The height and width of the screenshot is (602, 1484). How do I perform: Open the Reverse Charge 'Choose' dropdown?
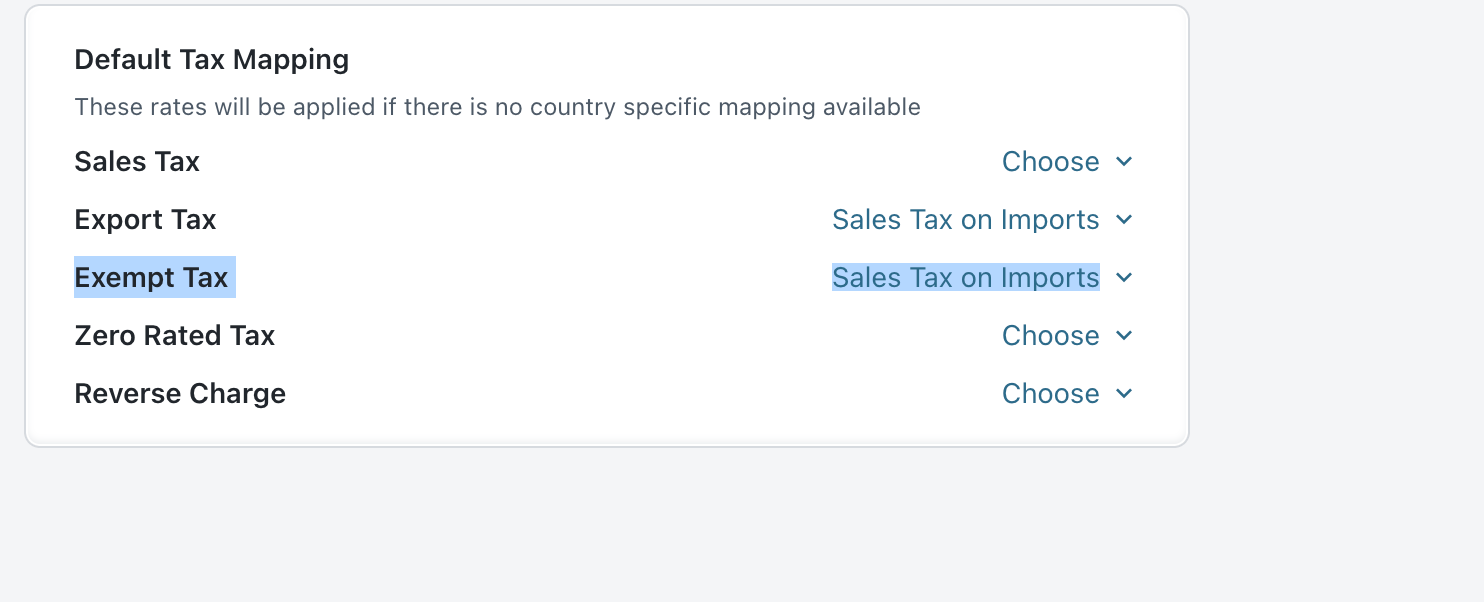(1050, 394)
